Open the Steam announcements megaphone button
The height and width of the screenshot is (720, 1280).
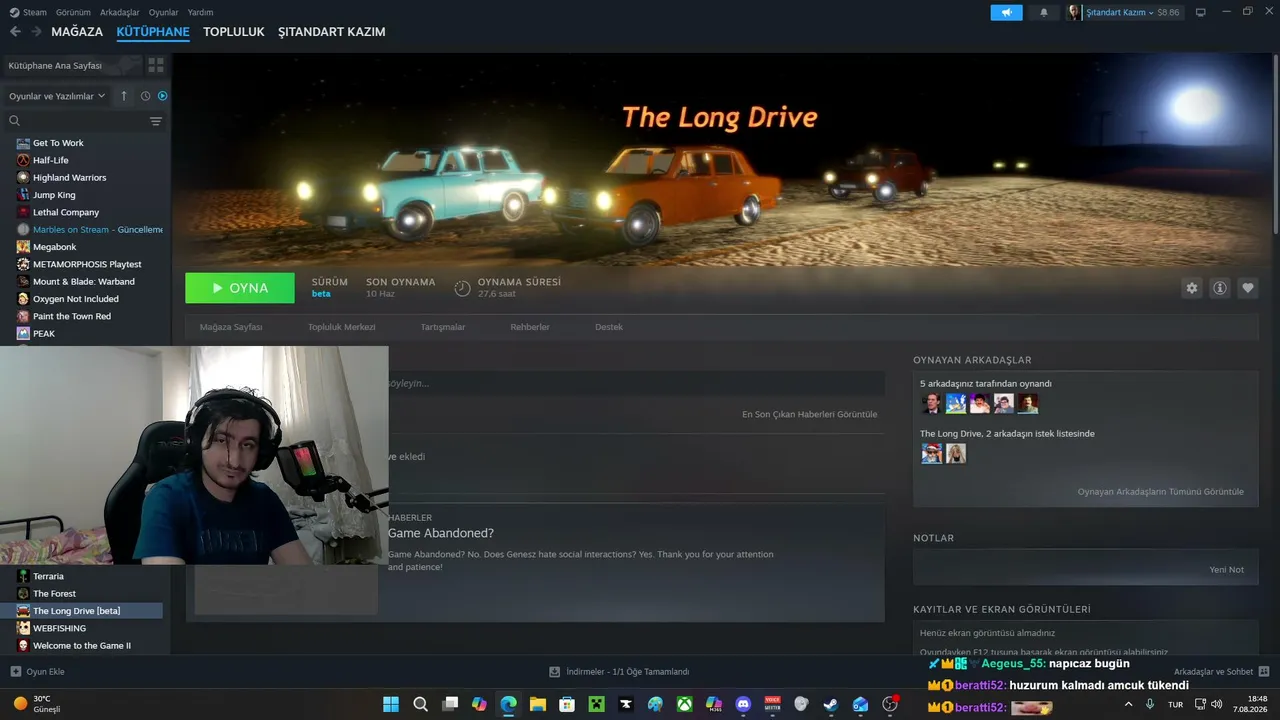pos(1006,12)
